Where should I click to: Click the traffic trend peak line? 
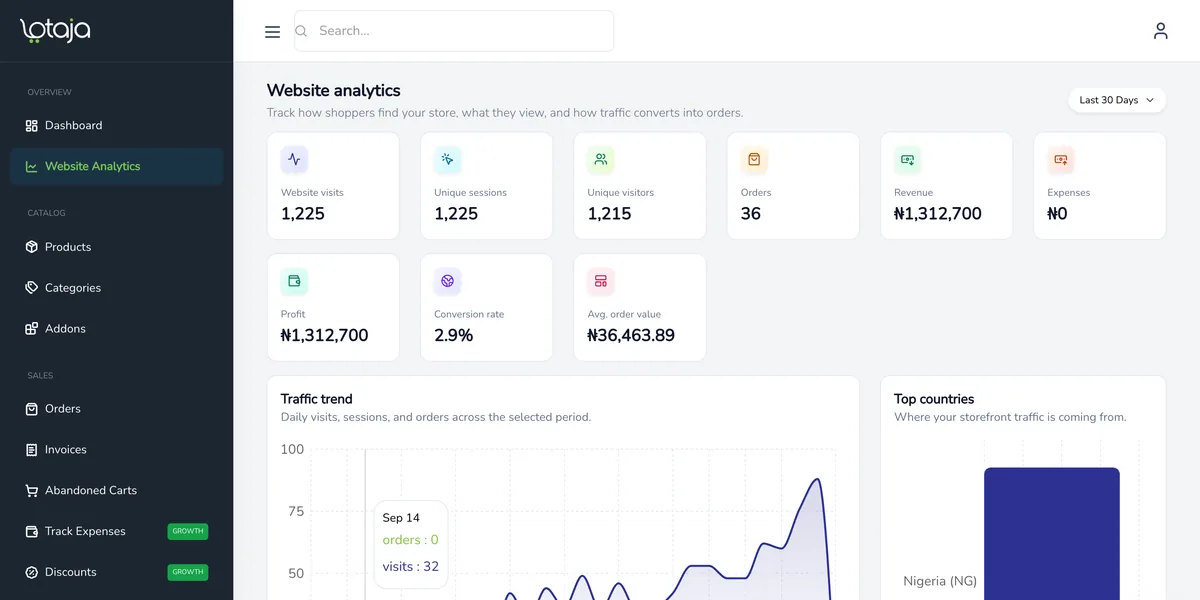tap(818, 481)
